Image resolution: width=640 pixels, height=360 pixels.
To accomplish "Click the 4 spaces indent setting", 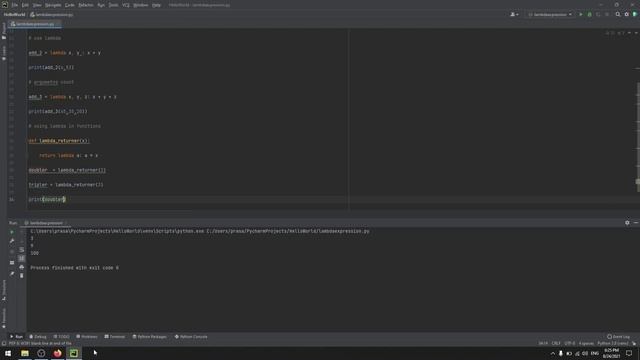I will pyautogui.click(x=586, y=344).
